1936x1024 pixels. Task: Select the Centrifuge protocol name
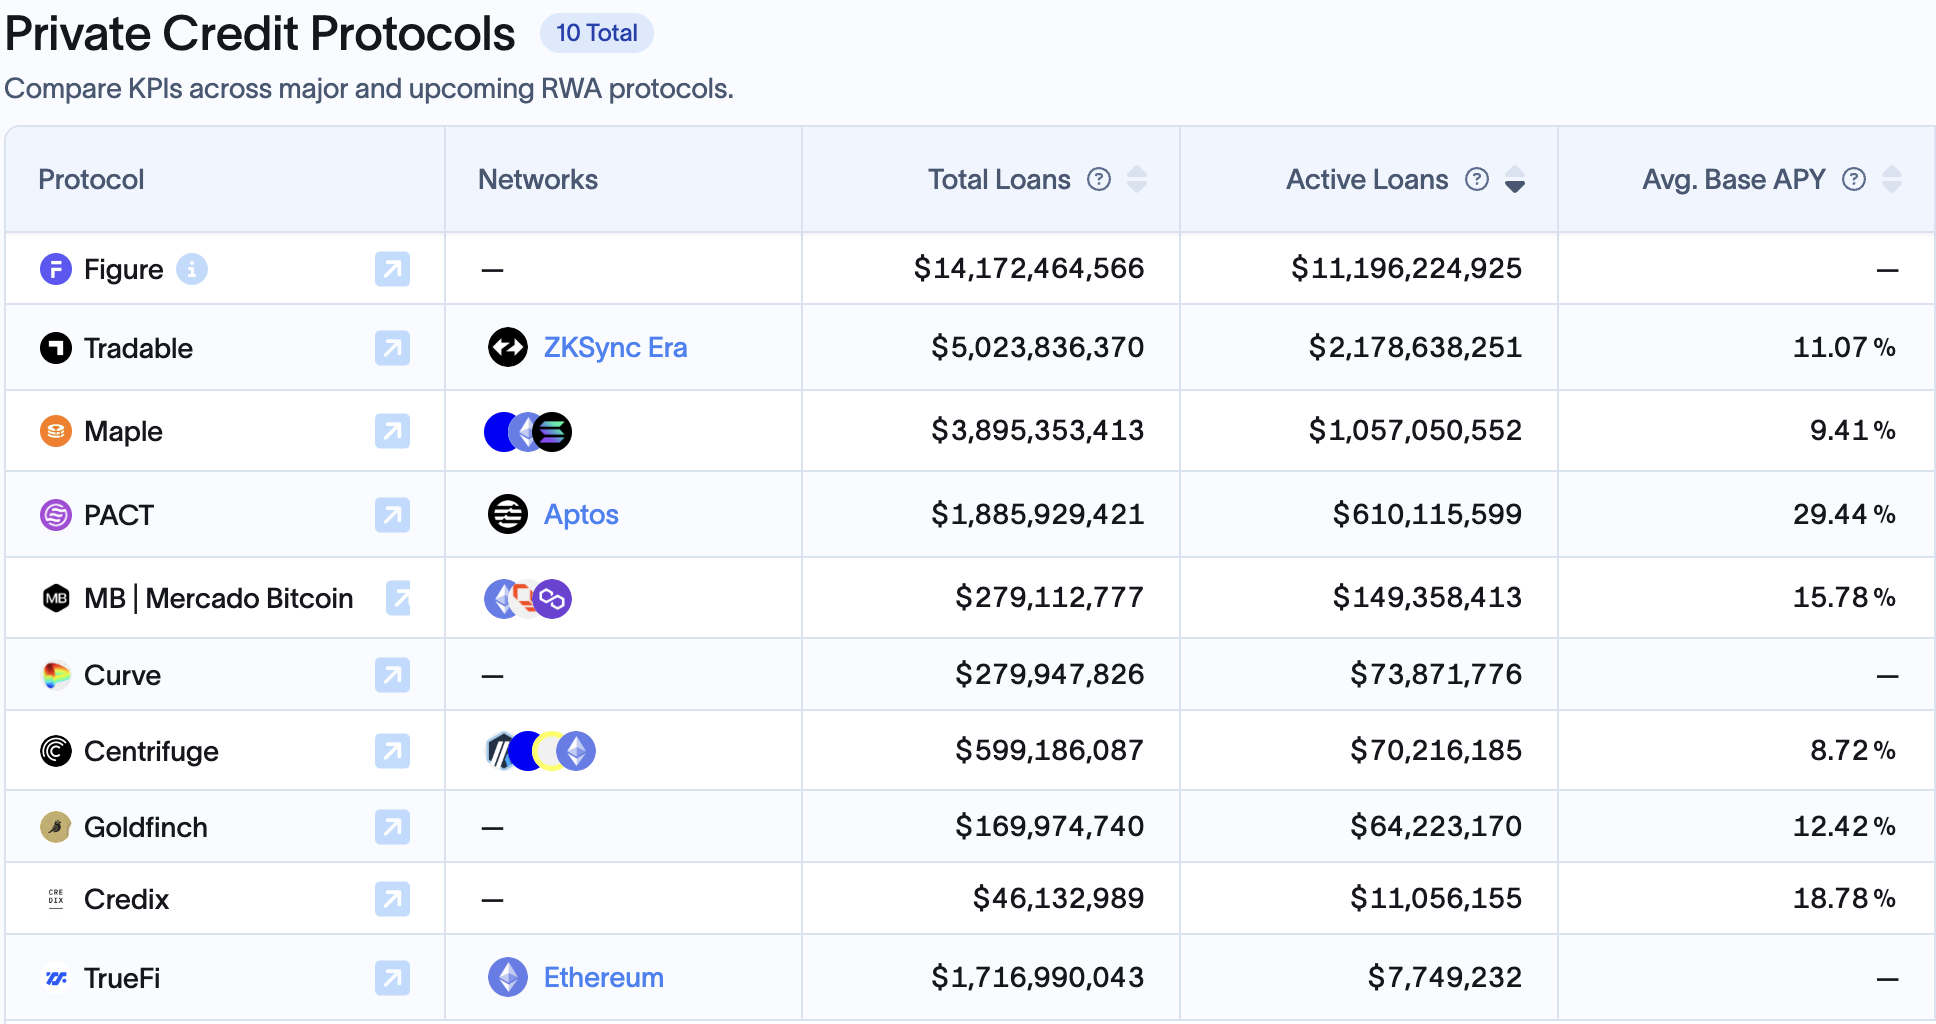pos(151,751)
